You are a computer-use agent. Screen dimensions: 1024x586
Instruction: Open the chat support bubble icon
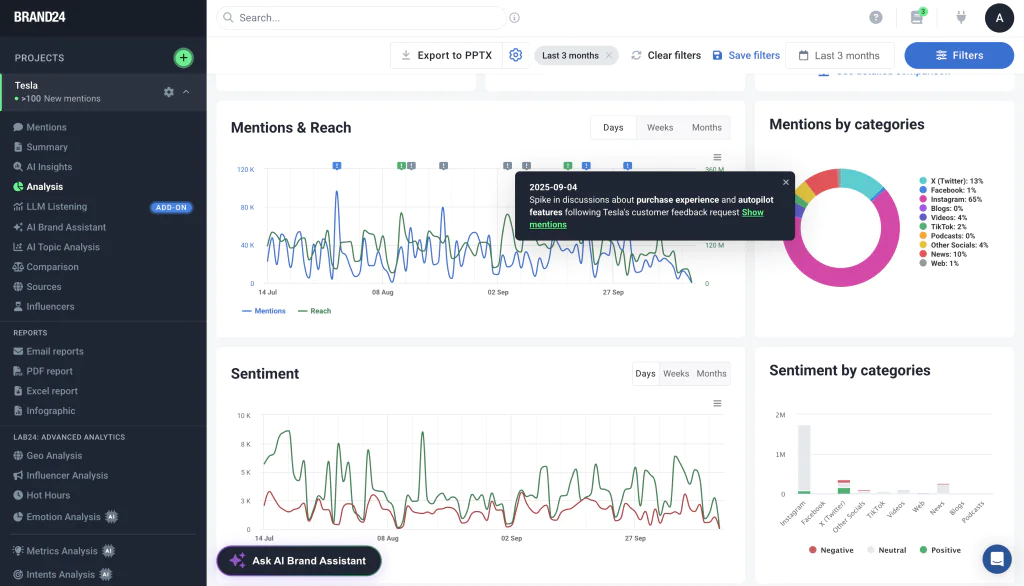pyautogui.click(x=996, y=559)
